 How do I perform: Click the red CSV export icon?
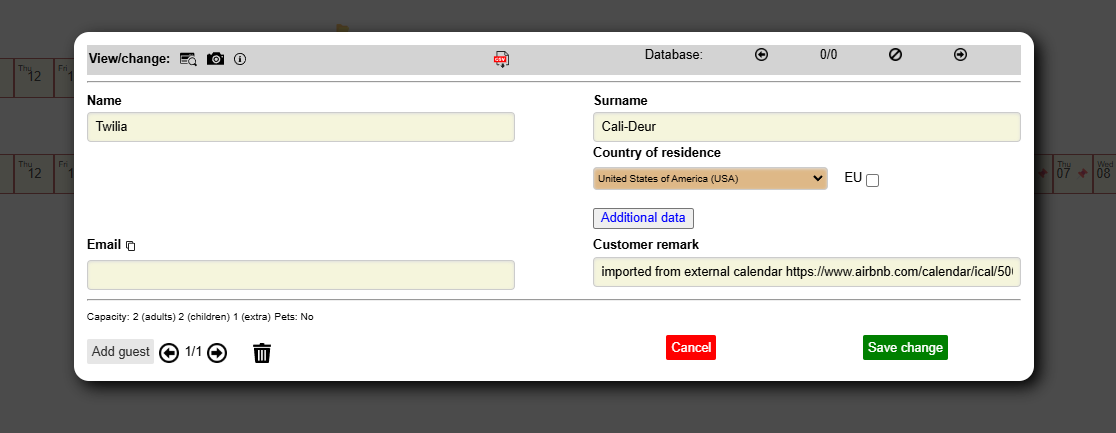click(501, 59)
